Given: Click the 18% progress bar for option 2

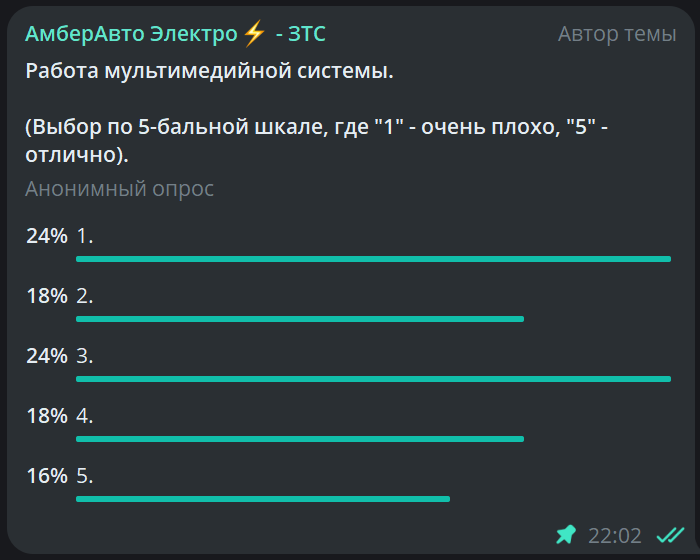Looking at the screenshot, I should tap(300, 319).
